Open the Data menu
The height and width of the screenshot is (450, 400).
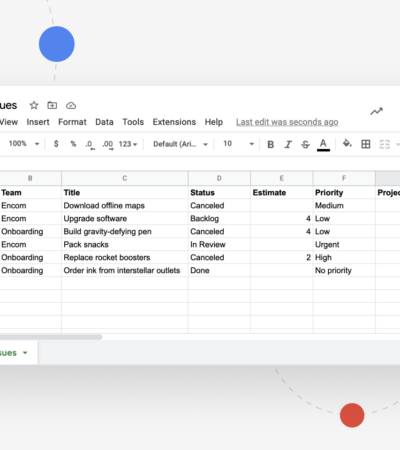[104, 122]
